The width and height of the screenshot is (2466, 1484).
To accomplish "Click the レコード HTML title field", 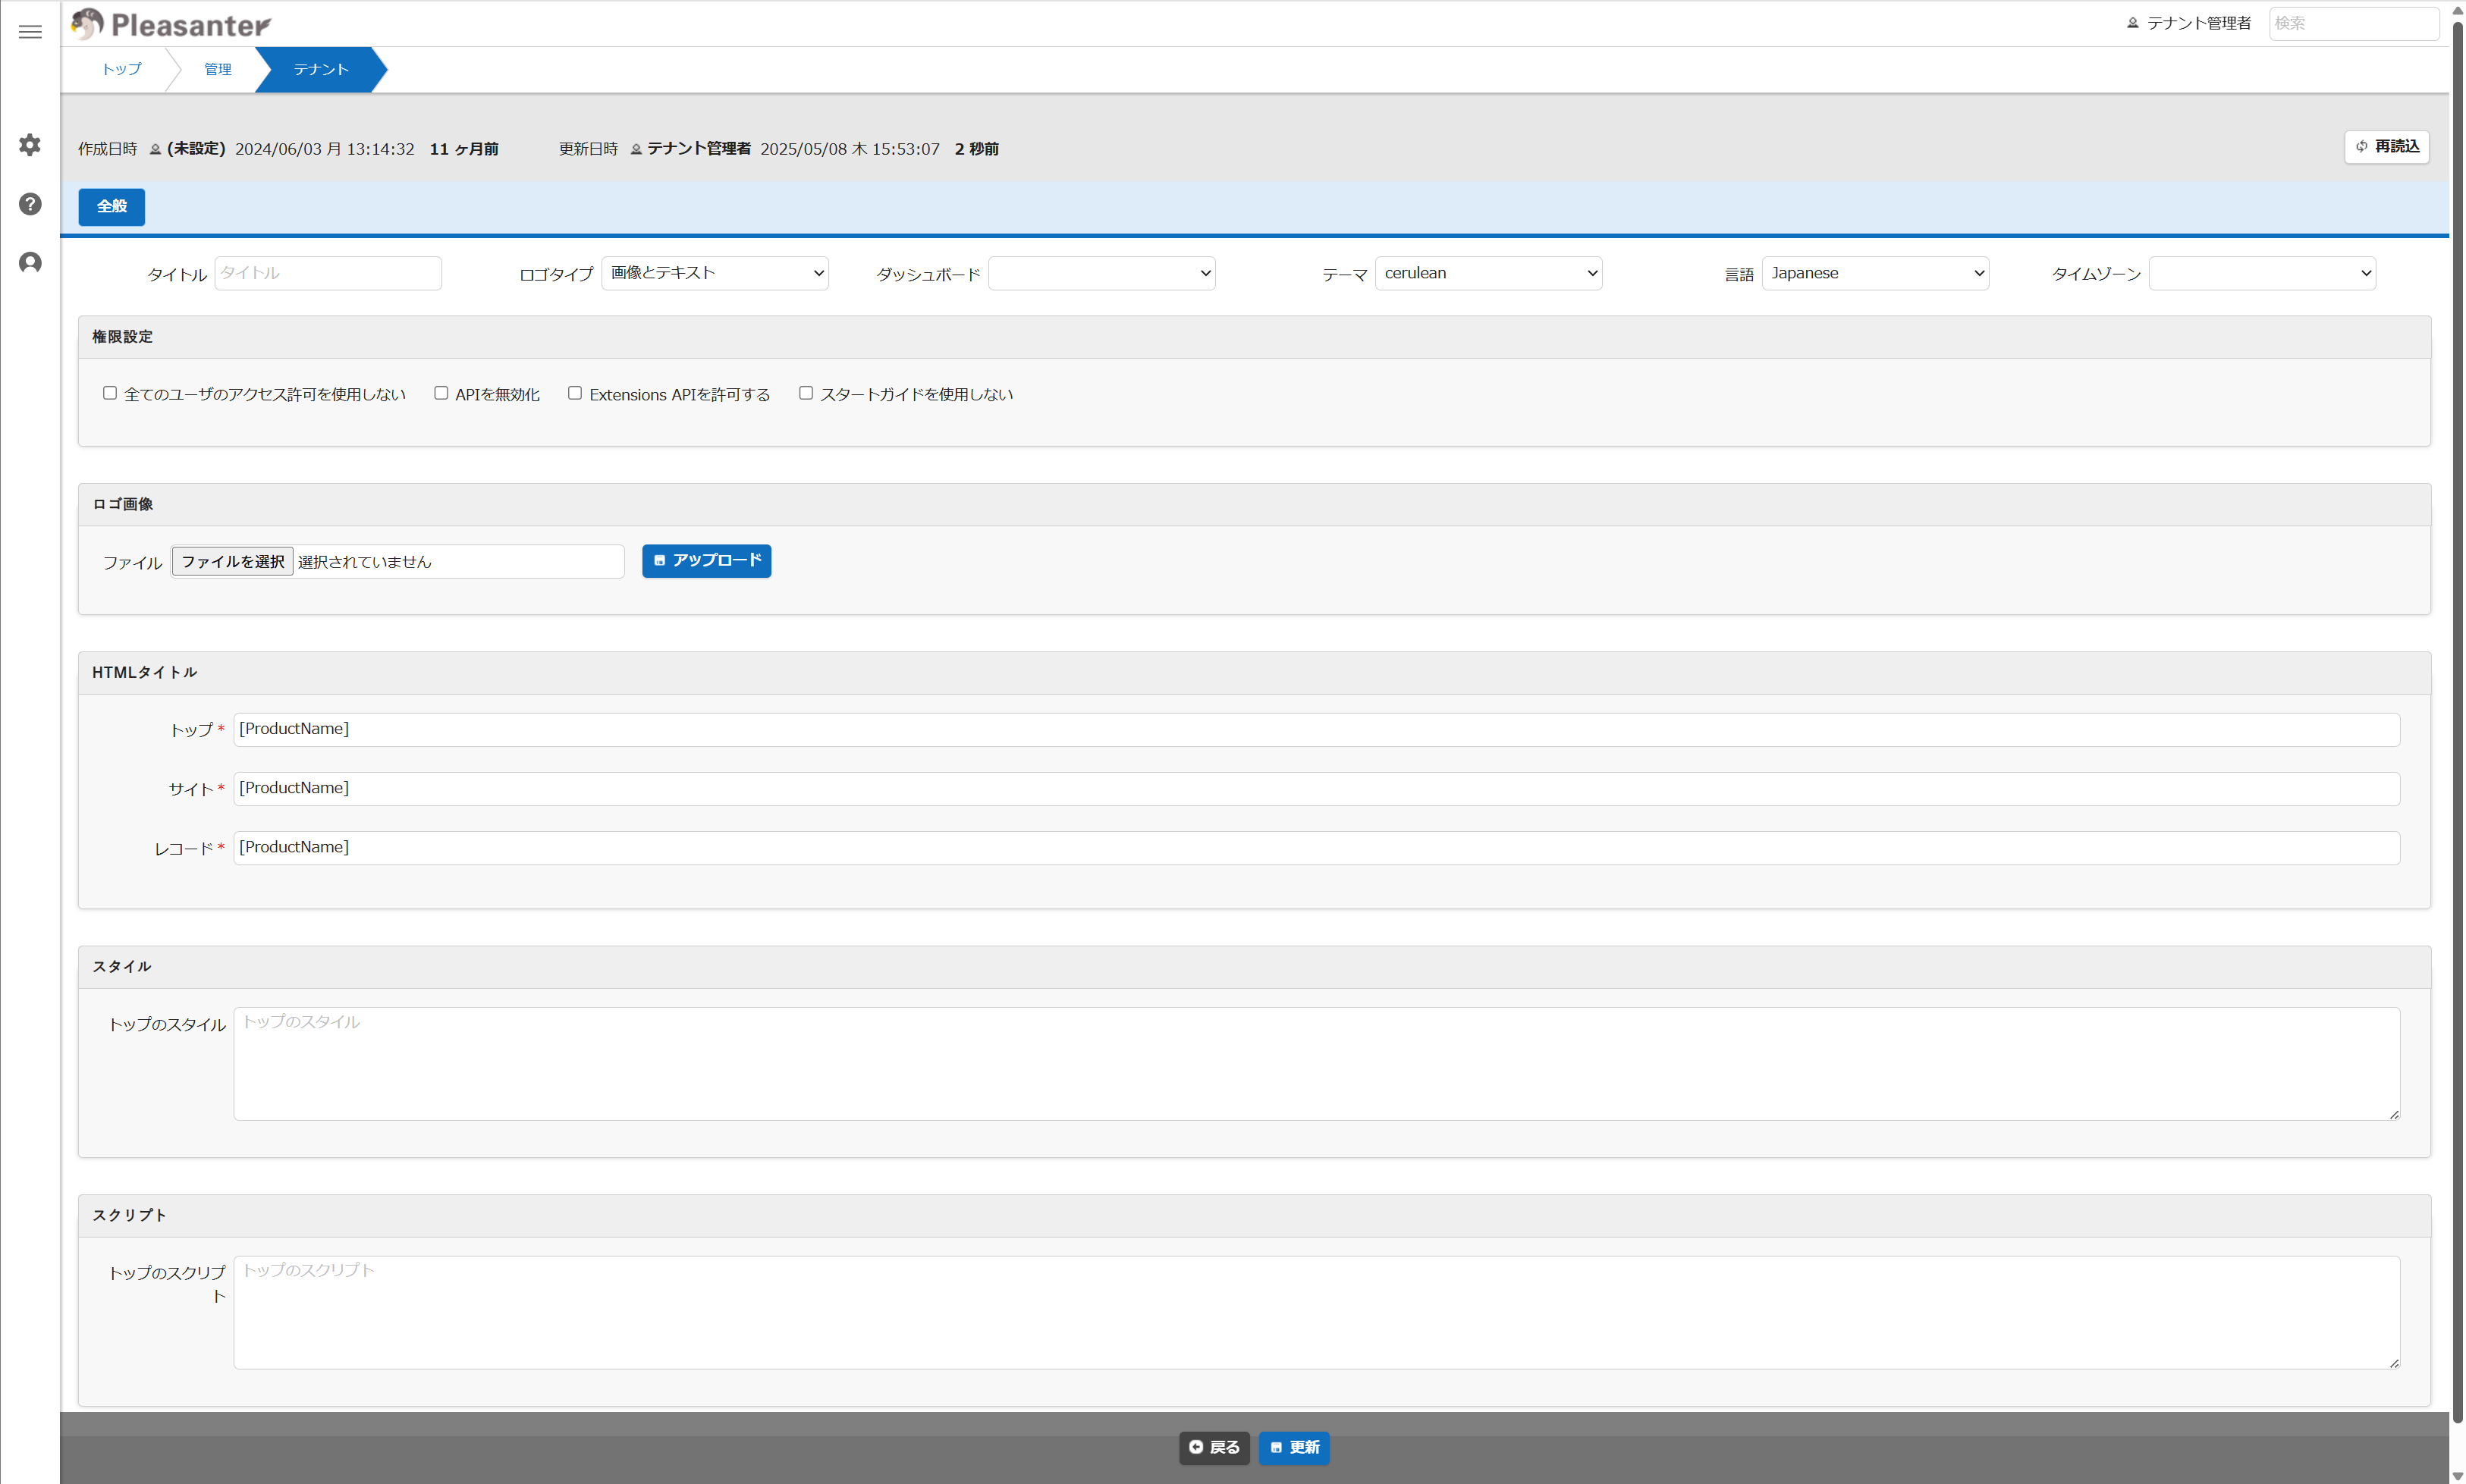I will click(x=1316, y=848).
